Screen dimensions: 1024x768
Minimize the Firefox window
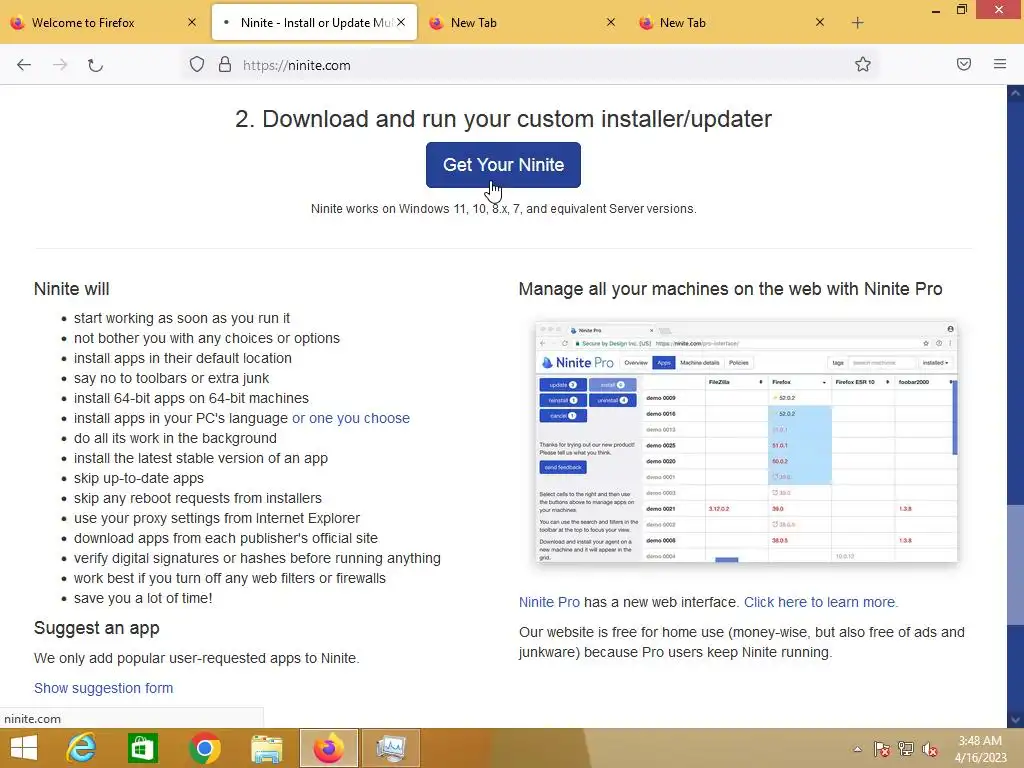point(936,10)
